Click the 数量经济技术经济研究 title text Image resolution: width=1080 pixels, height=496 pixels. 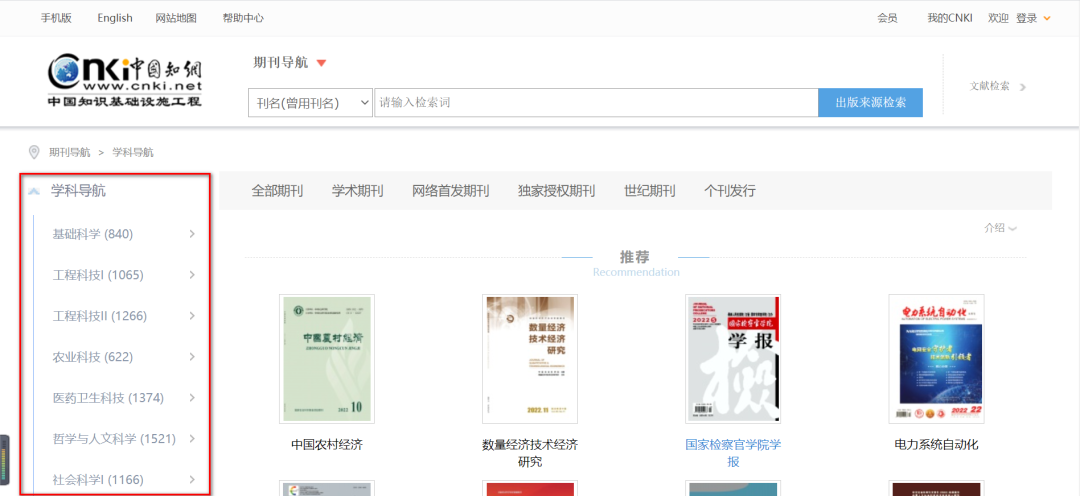coord(530,453)
